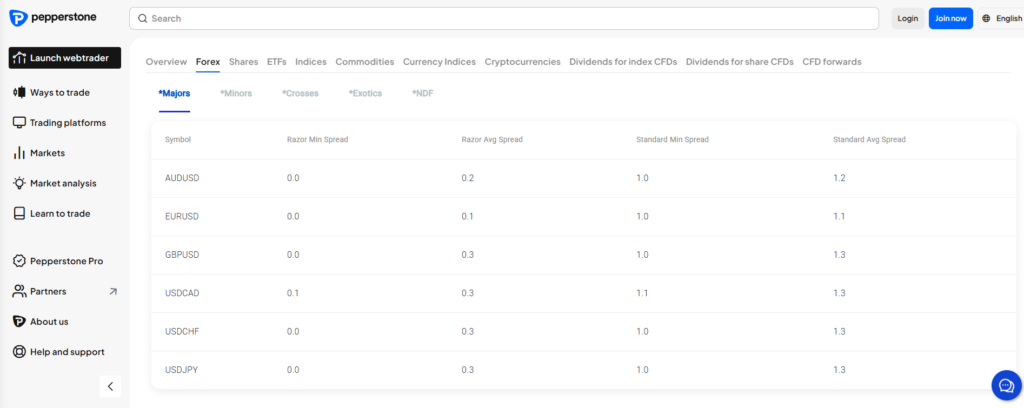Select the Cryptocurrencies tab
1024x408 pixels.
point(522,62)
